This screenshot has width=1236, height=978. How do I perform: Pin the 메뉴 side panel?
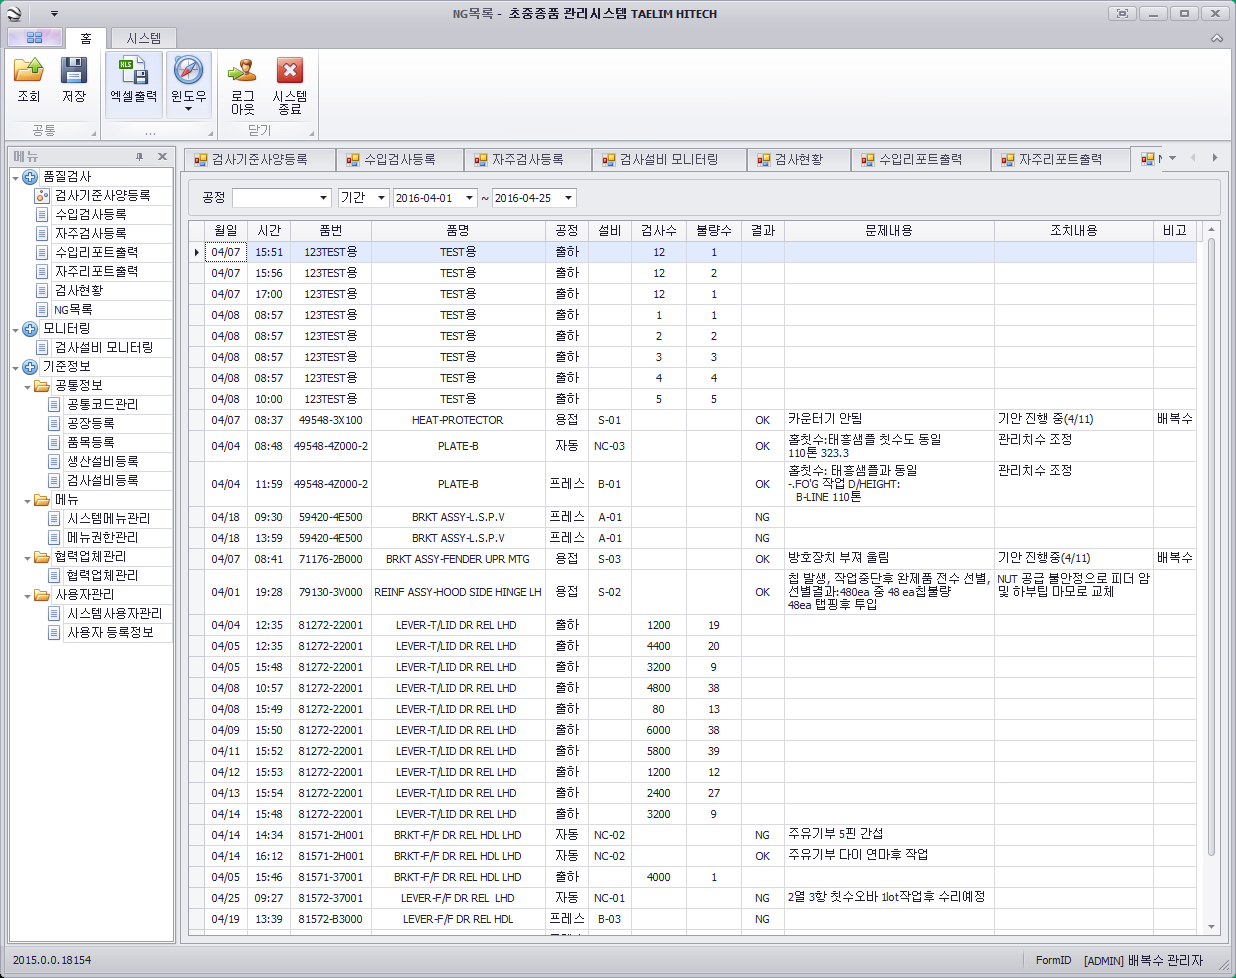point(139,157)
